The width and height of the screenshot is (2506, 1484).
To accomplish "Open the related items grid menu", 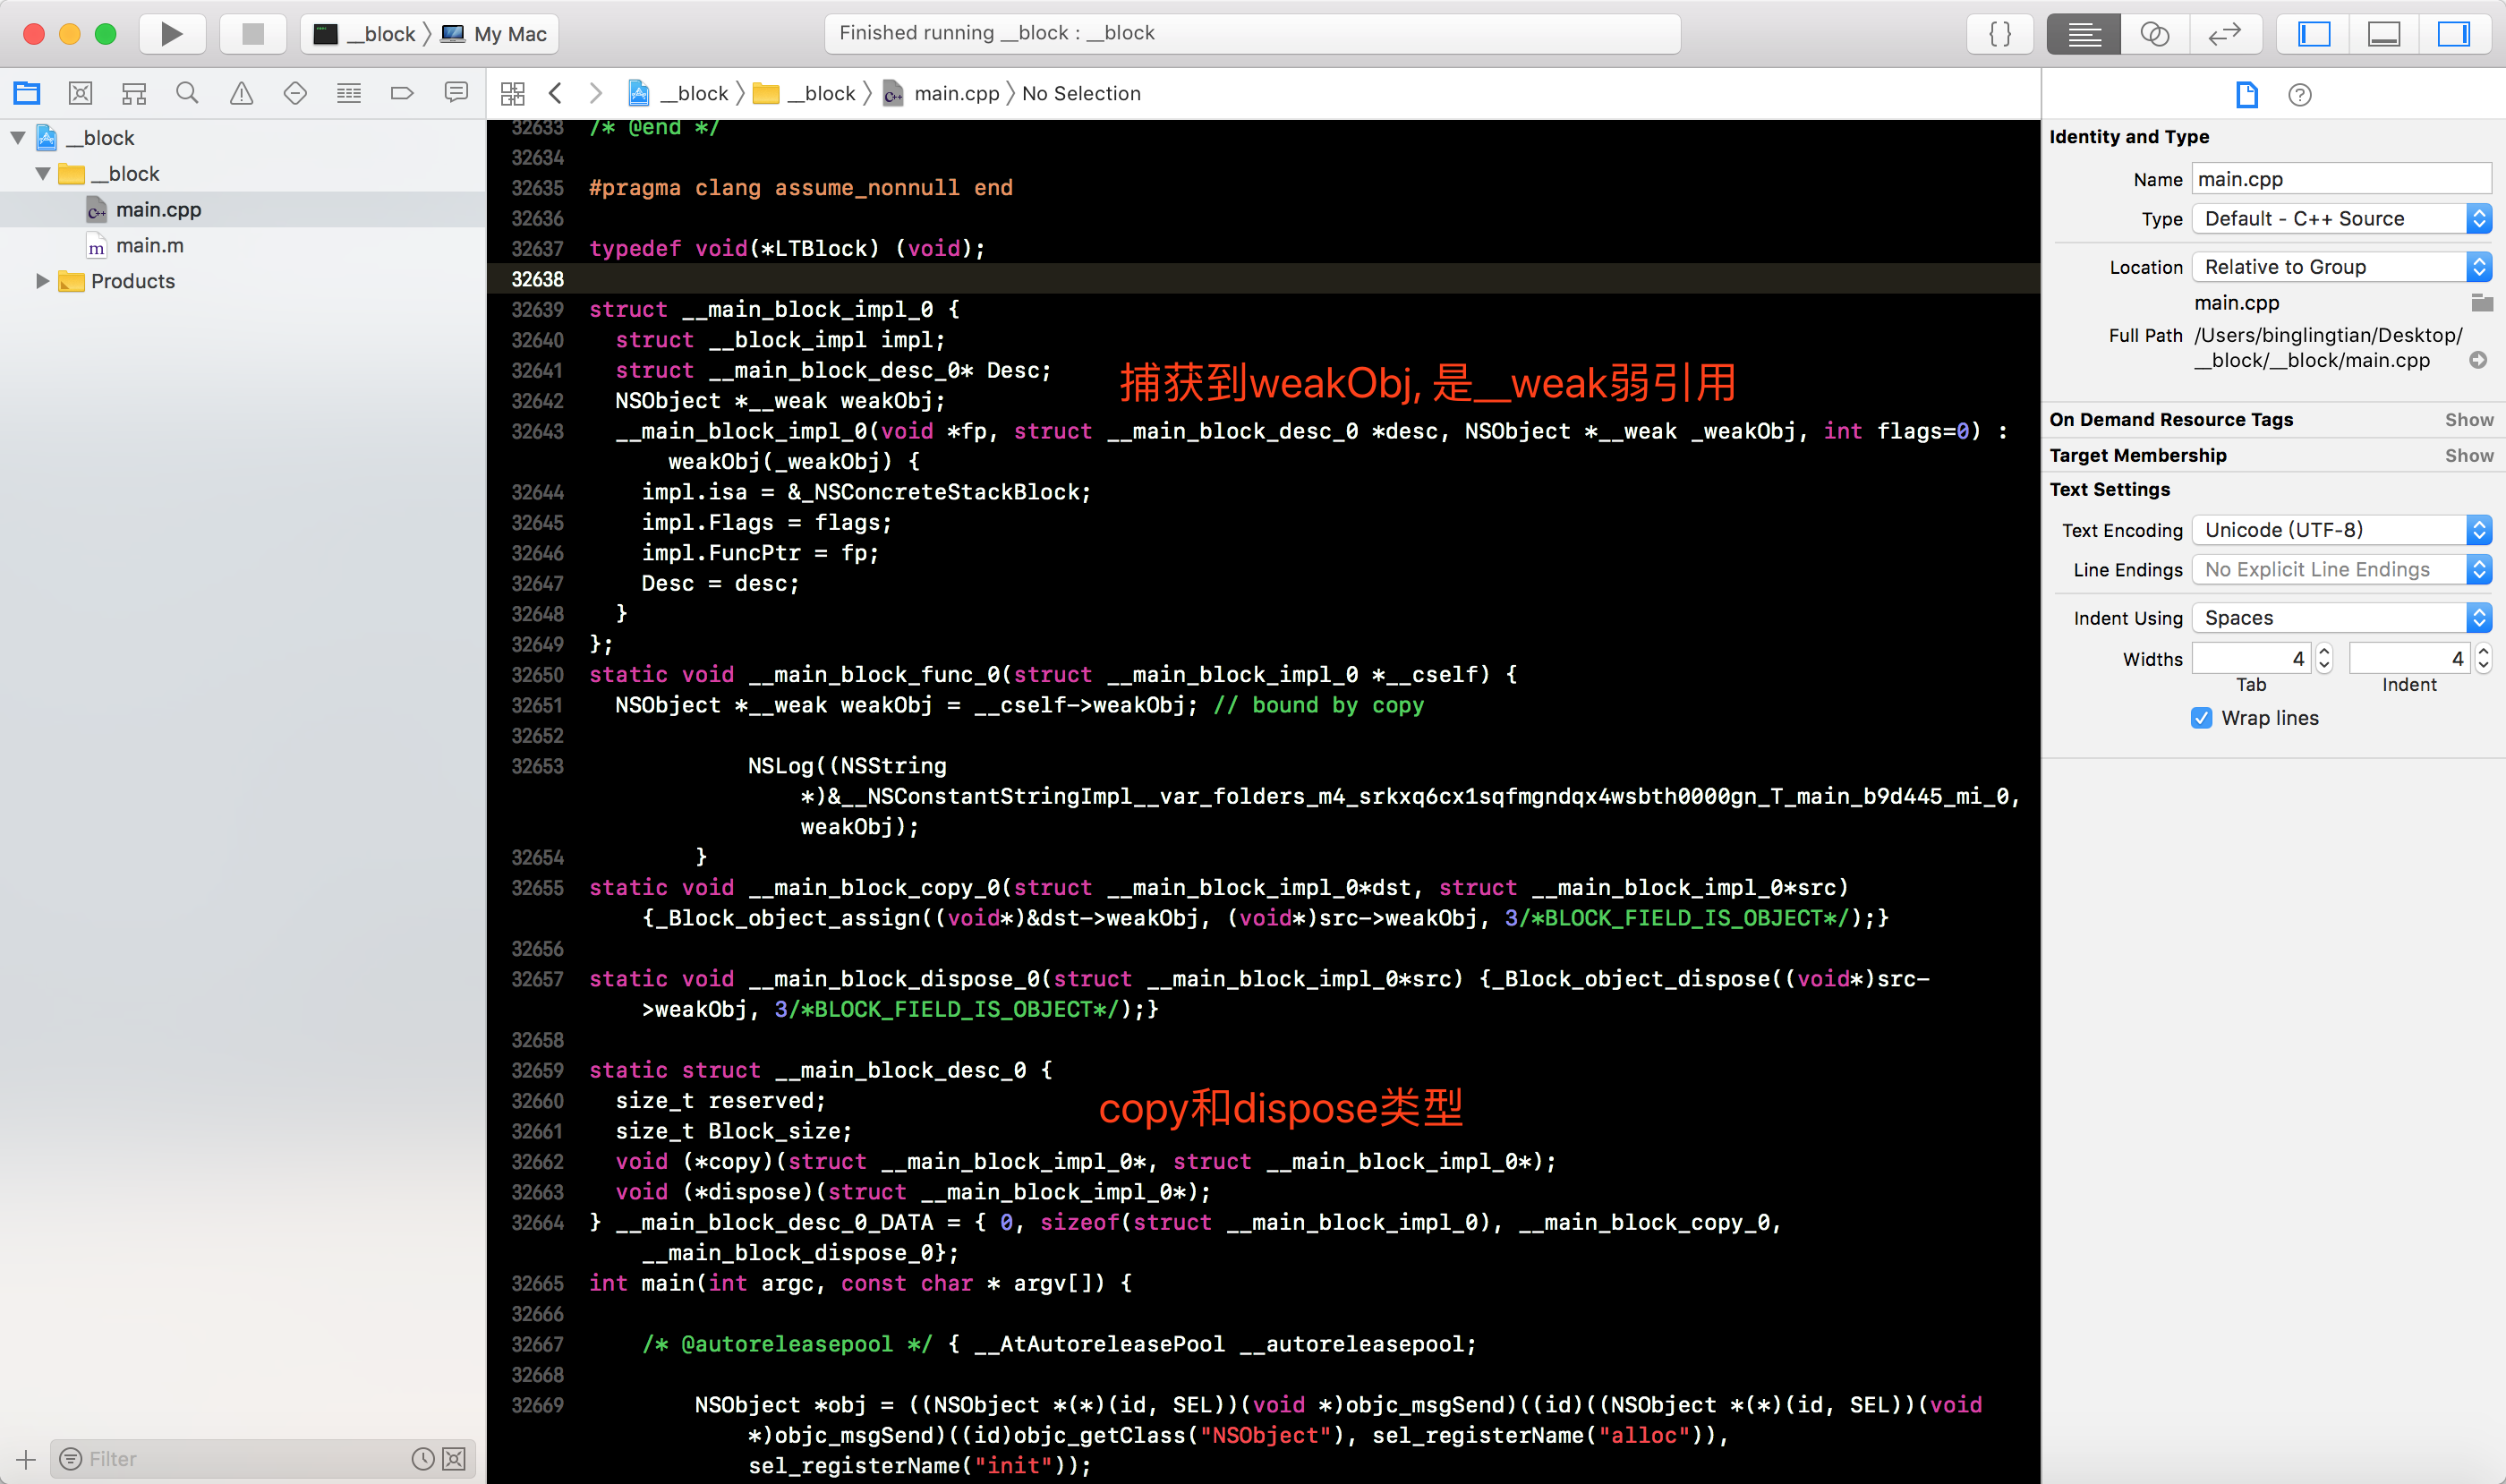I will pos(513,93).
